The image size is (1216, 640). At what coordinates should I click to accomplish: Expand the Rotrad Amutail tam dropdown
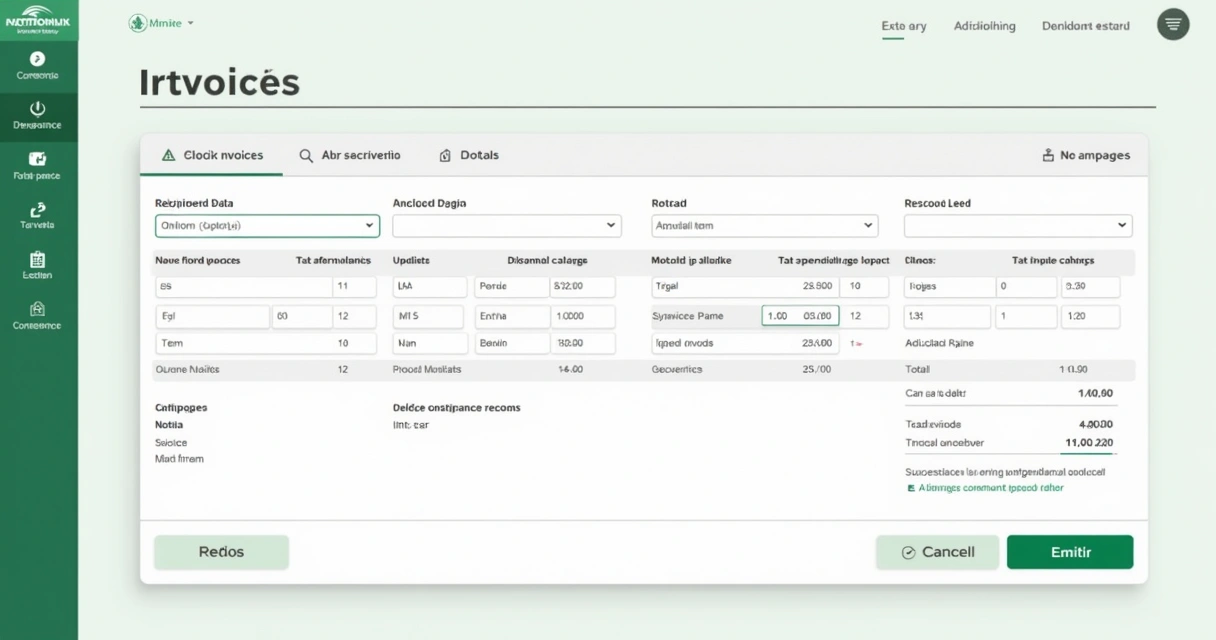pyautogui.click(x=764, y=226)
